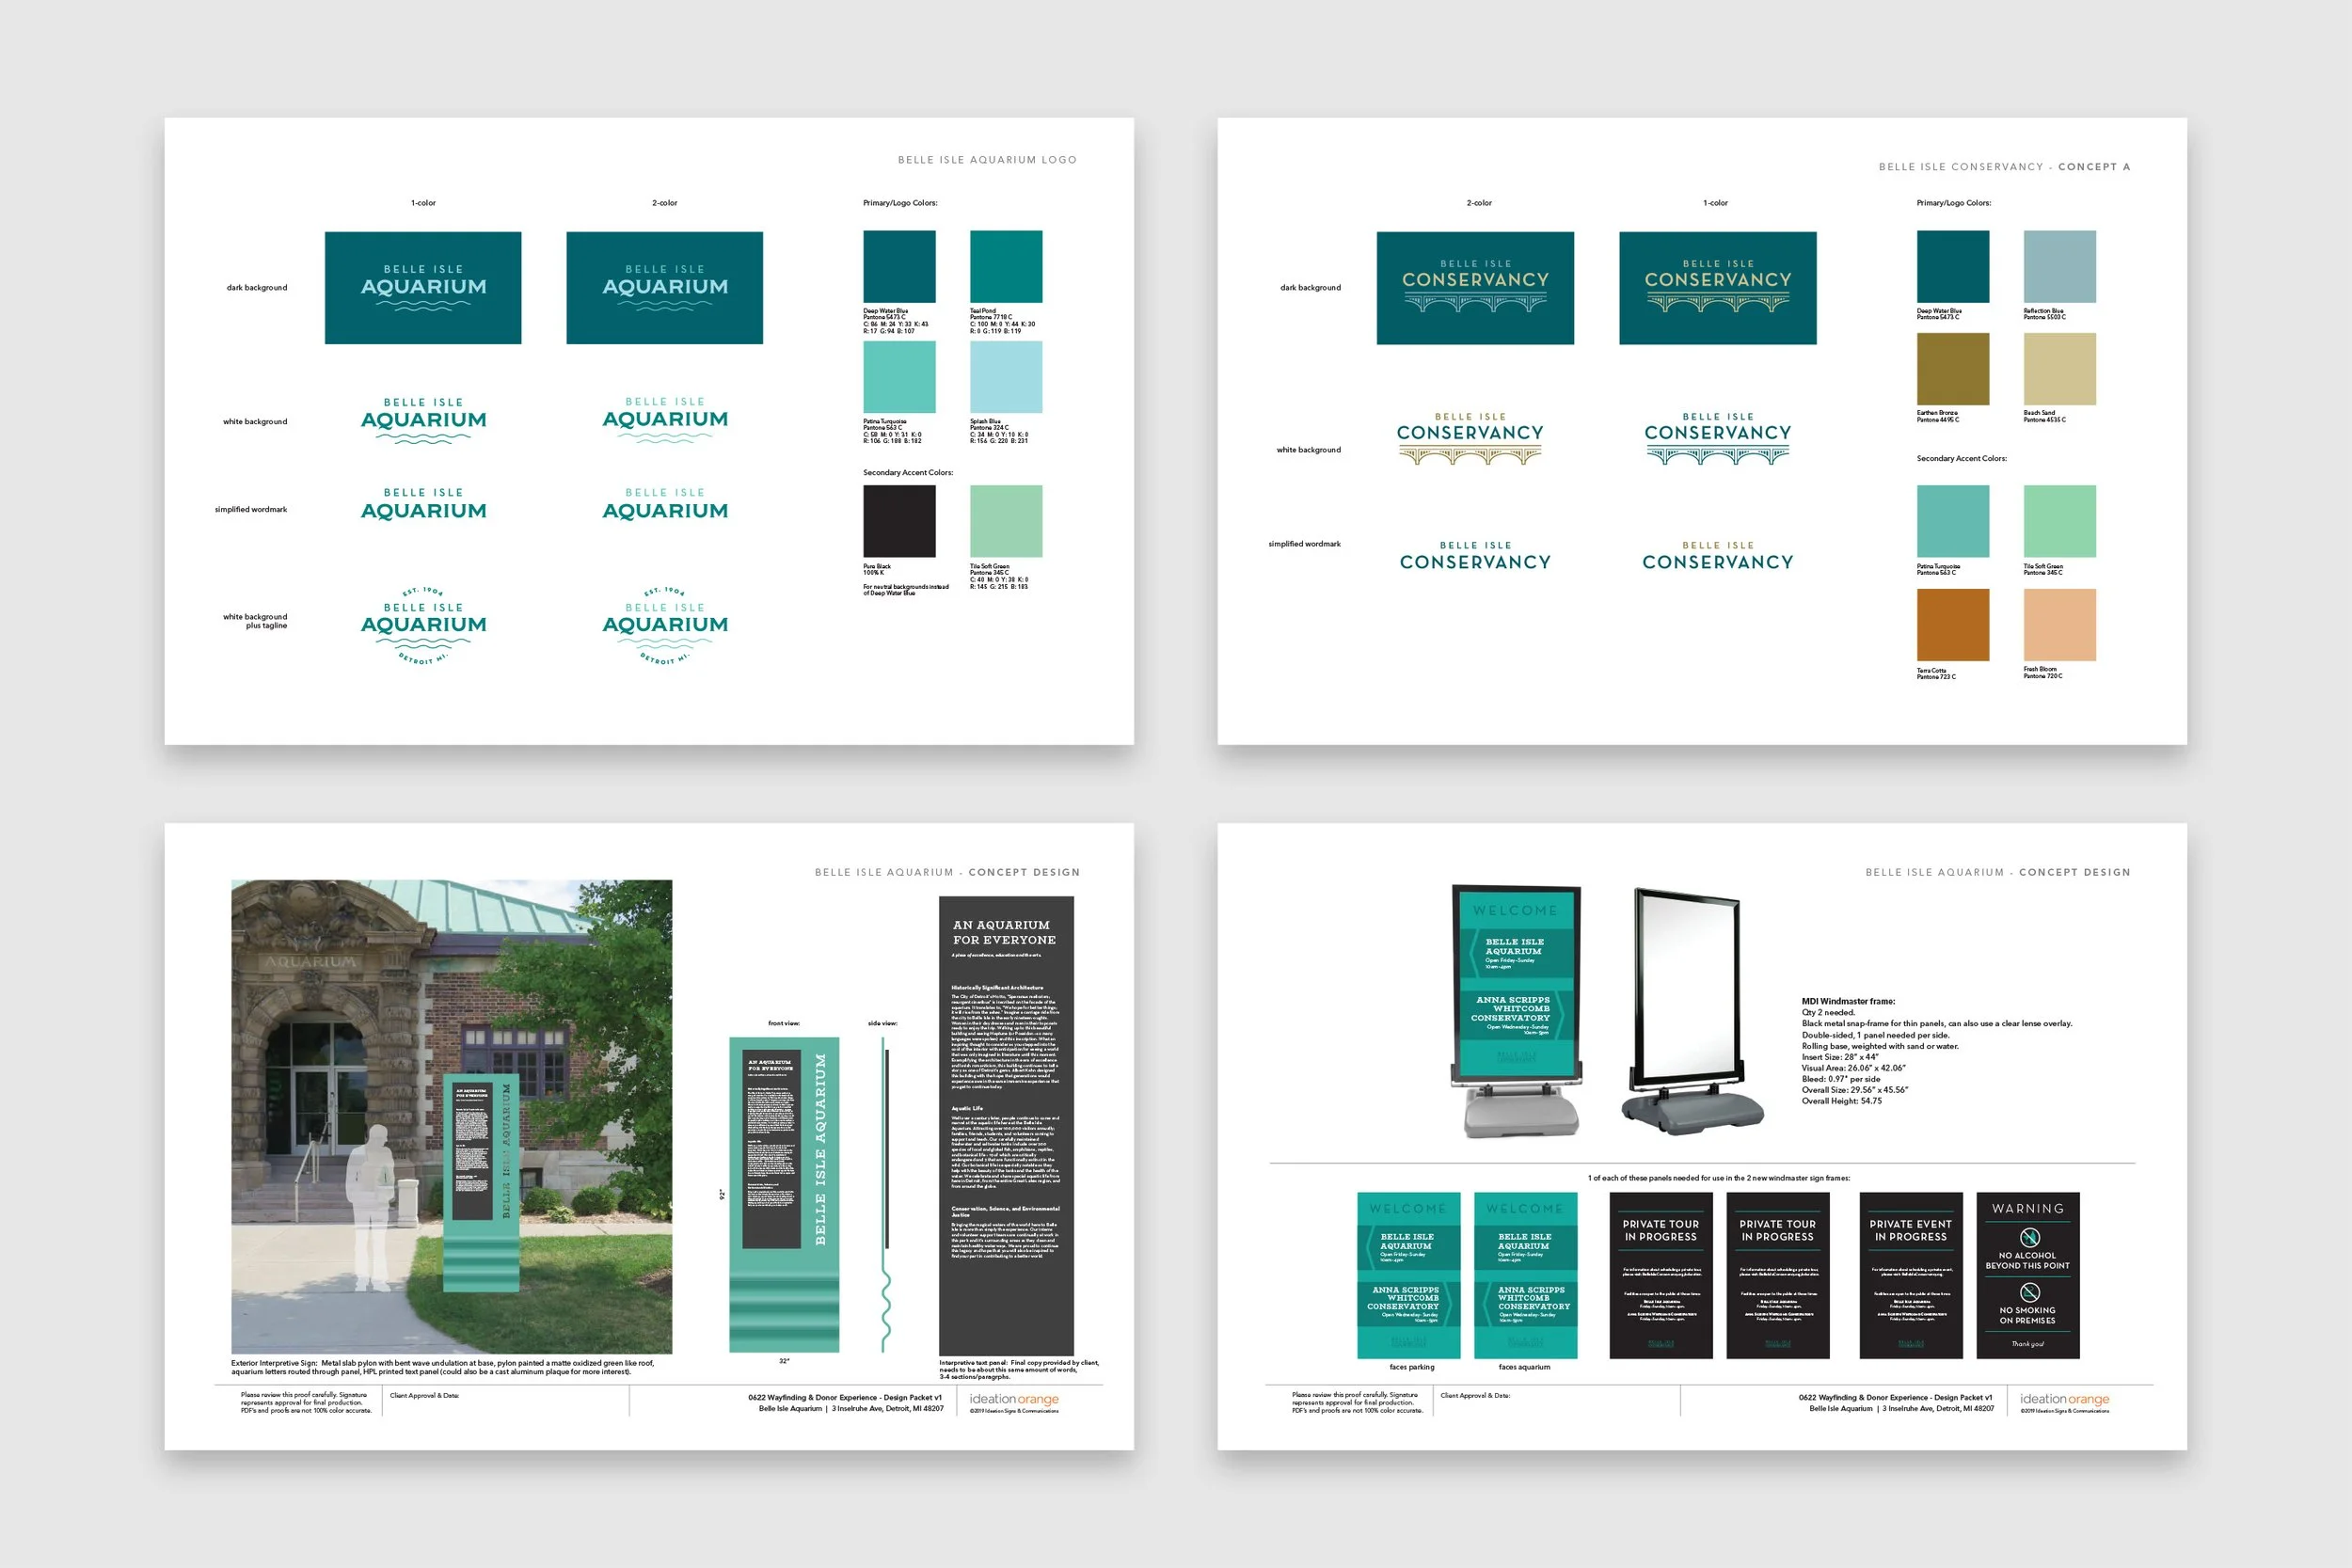Click the aquarium building entrance photo
This screenshot has height=1568, width=2352.
pyautogui.click(x=452, y=1116)
